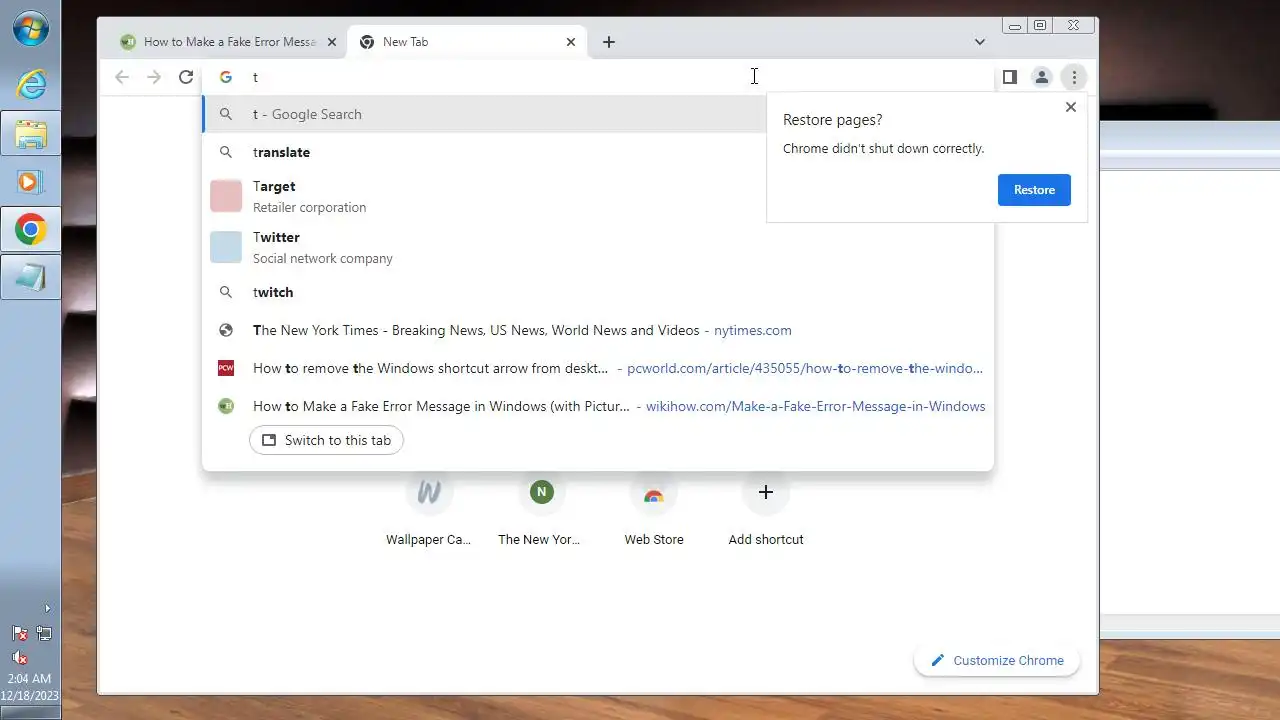The width and height of the screenshot is (1280, 720).
Task: Pick the Target Retailer corporation suggestion
Action: click(598, 196)
